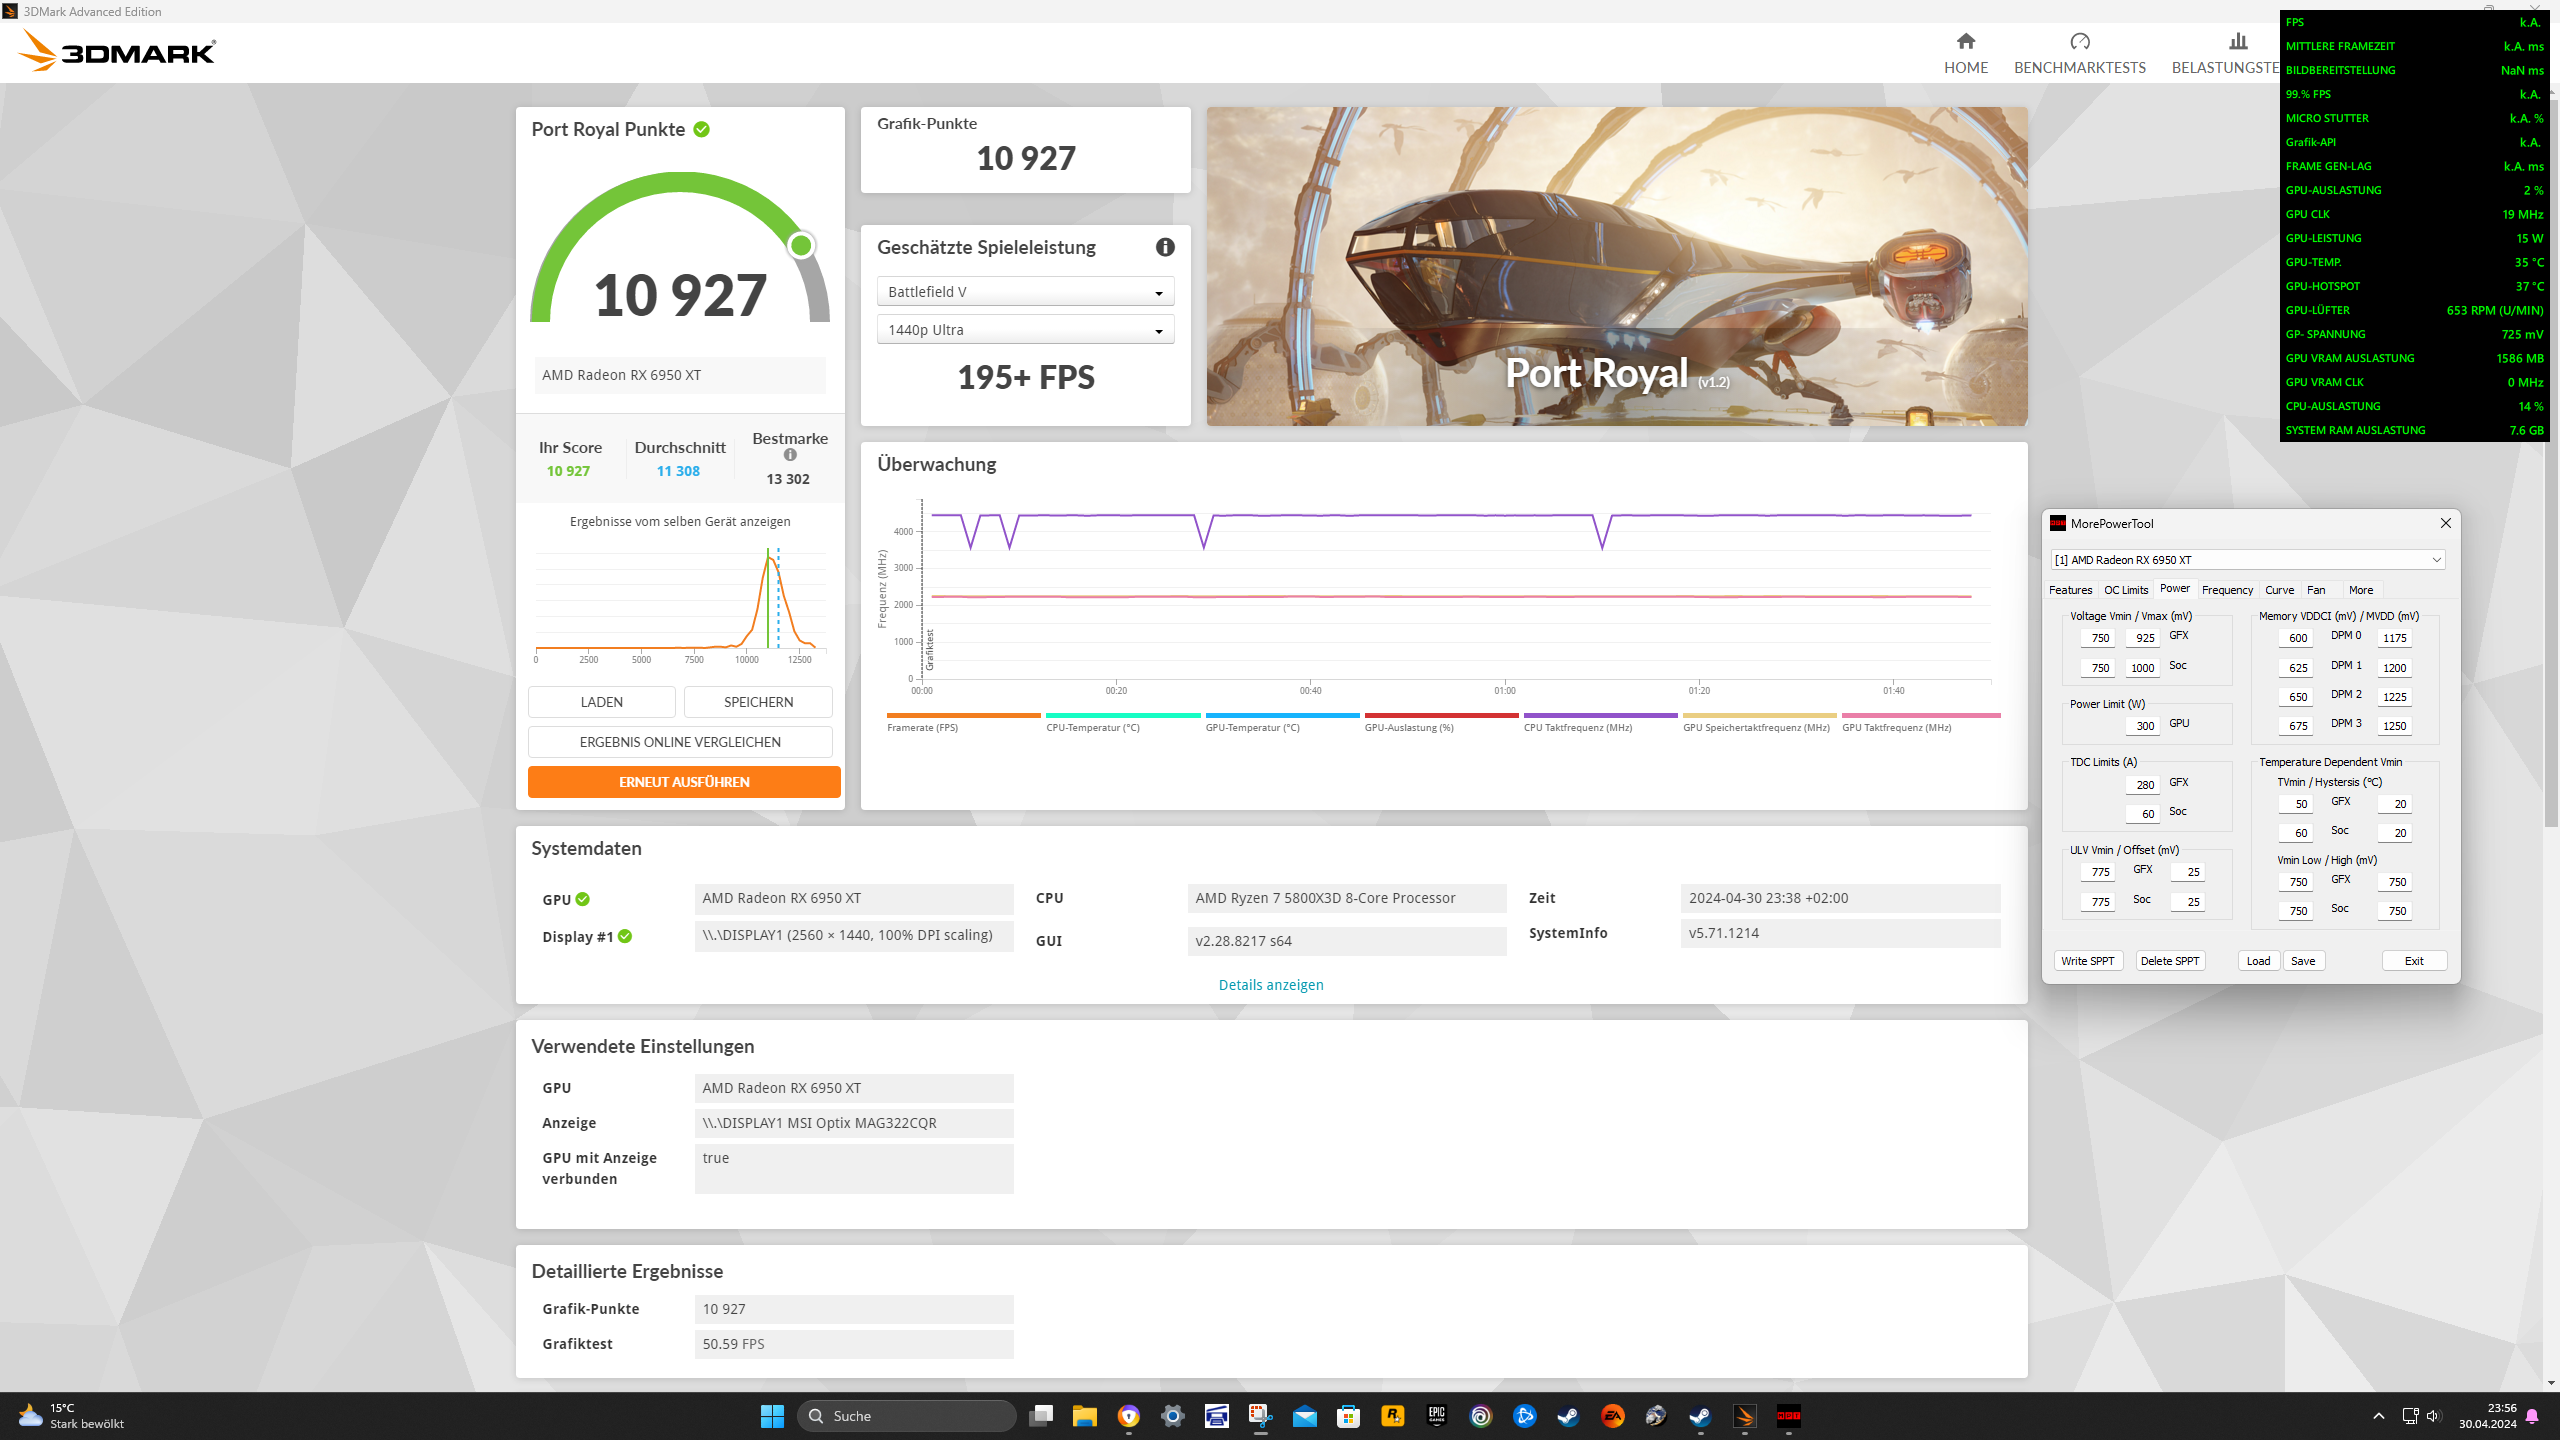Click the Bestmarke info icon
The image size is (2560, 1440).
(790, 455)
